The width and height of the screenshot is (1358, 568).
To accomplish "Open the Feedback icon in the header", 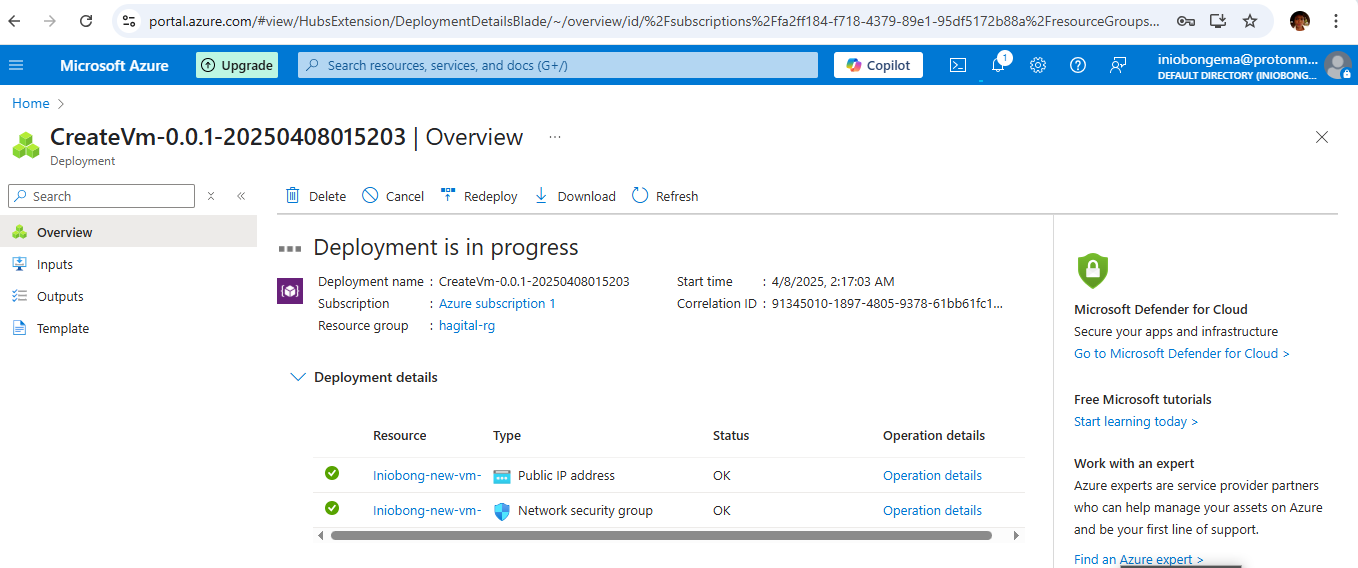I will (x=1118, y=65).
